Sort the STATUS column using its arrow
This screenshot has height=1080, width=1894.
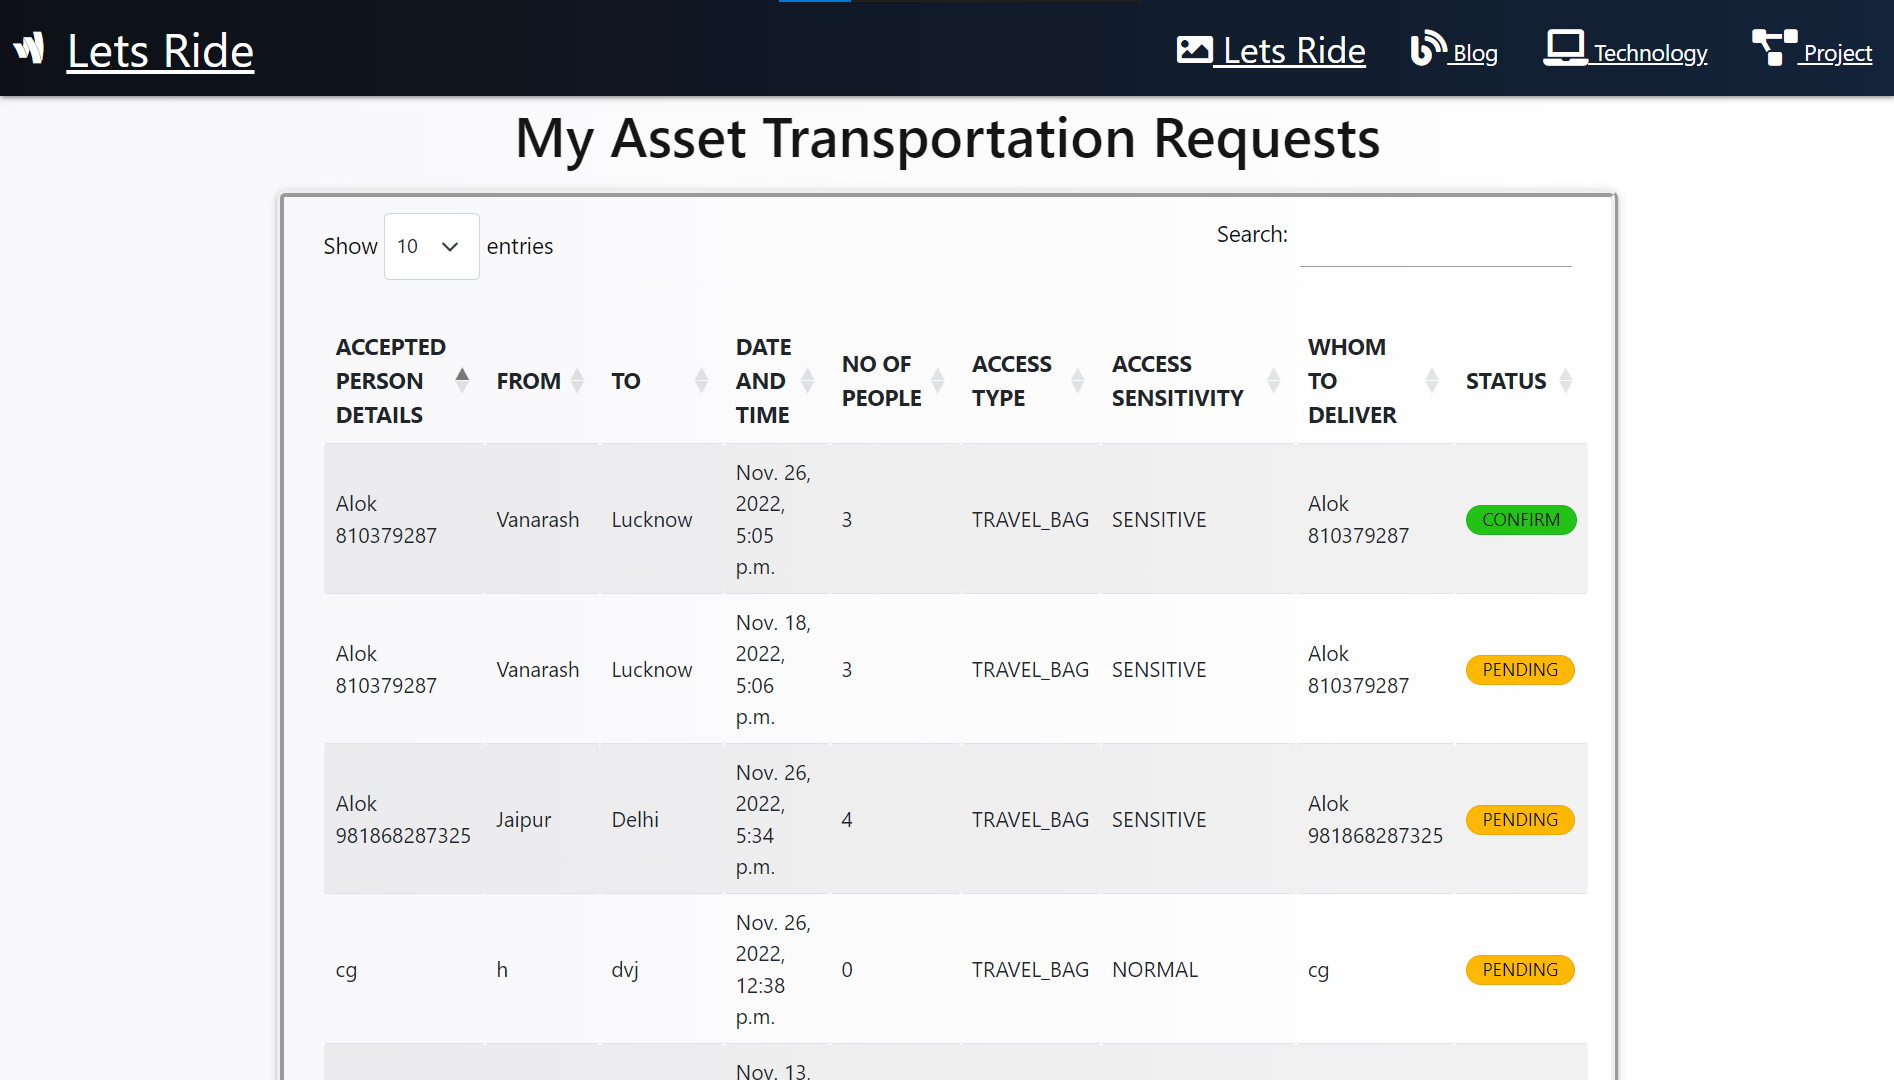[x=1566, y=380]
